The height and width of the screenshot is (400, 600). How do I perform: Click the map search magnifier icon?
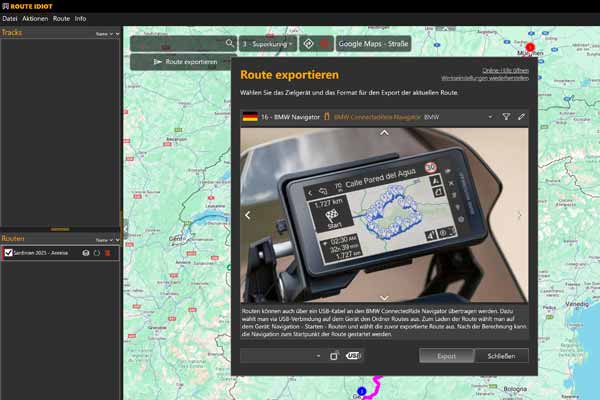pyautogui.click(x=230, y=43)
